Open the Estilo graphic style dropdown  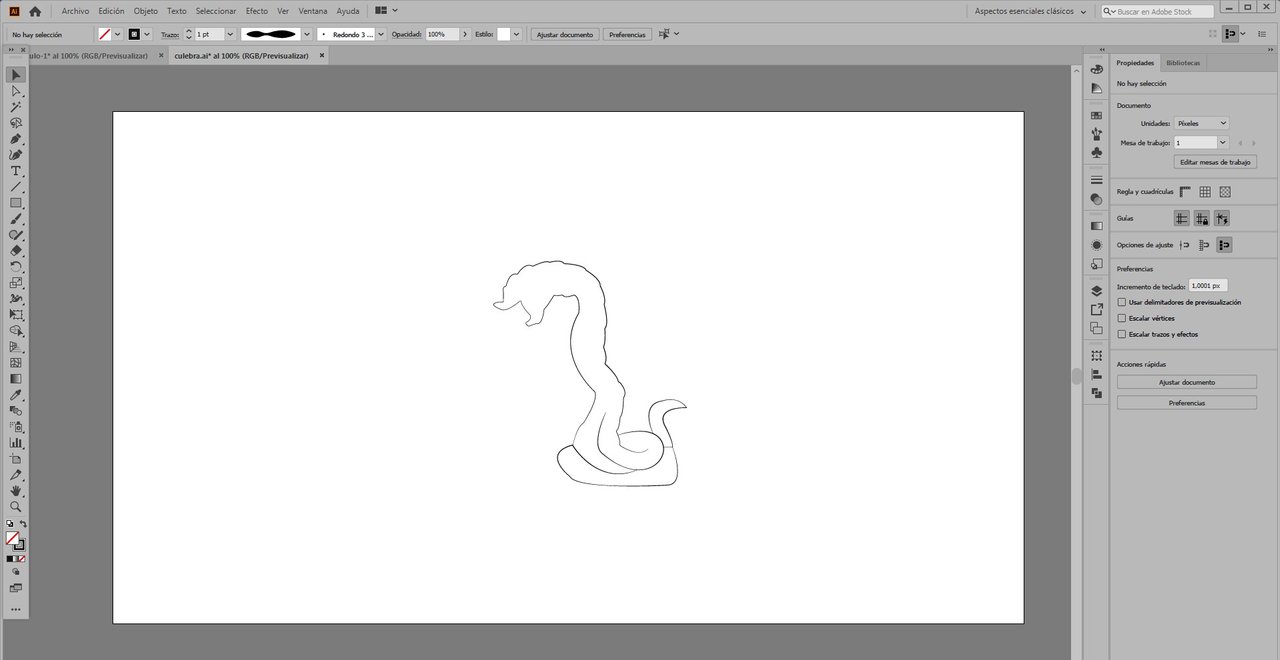tap(516, 34)
